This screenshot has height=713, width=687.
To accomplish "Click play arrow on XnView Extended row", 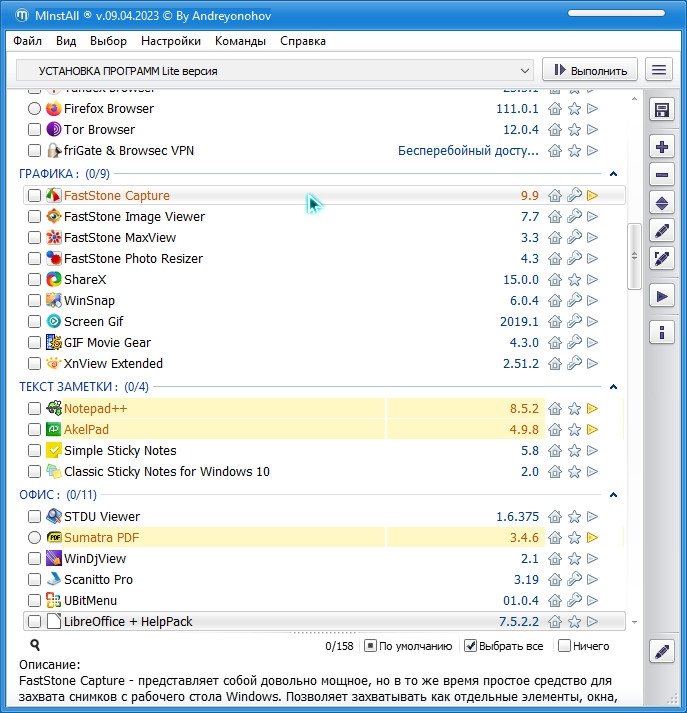I will point(592,363).
